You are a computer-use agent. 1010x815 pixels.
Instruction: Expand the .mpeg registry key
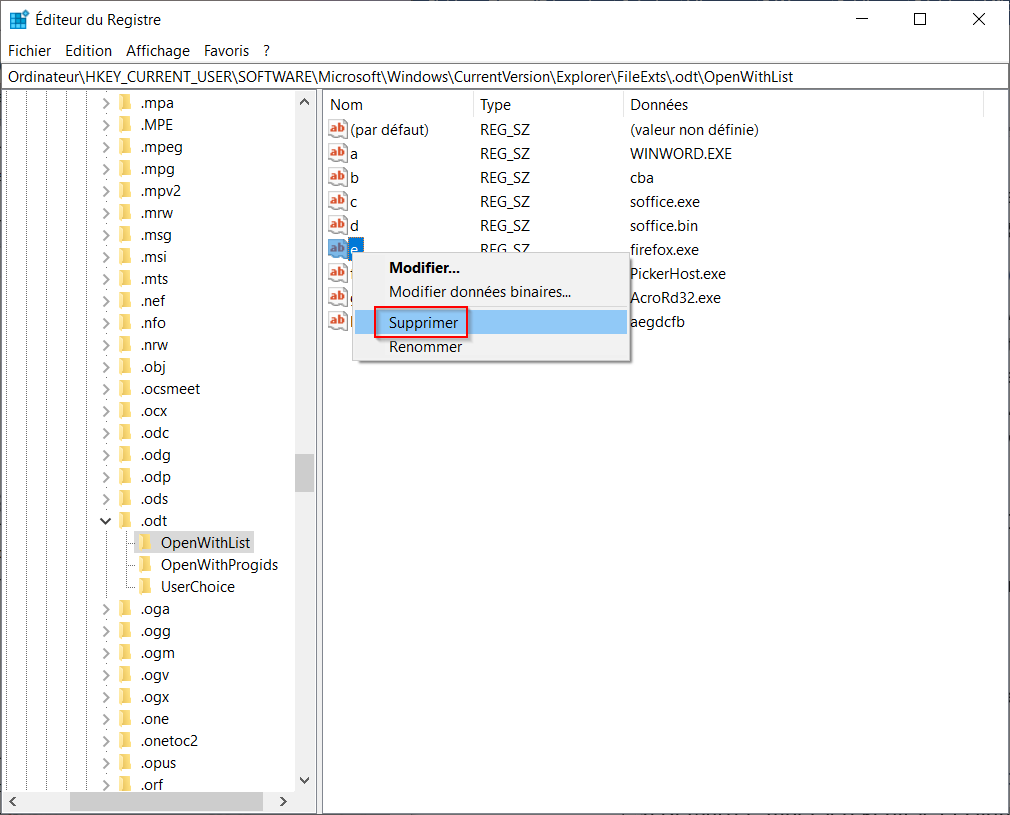point(106,147)
